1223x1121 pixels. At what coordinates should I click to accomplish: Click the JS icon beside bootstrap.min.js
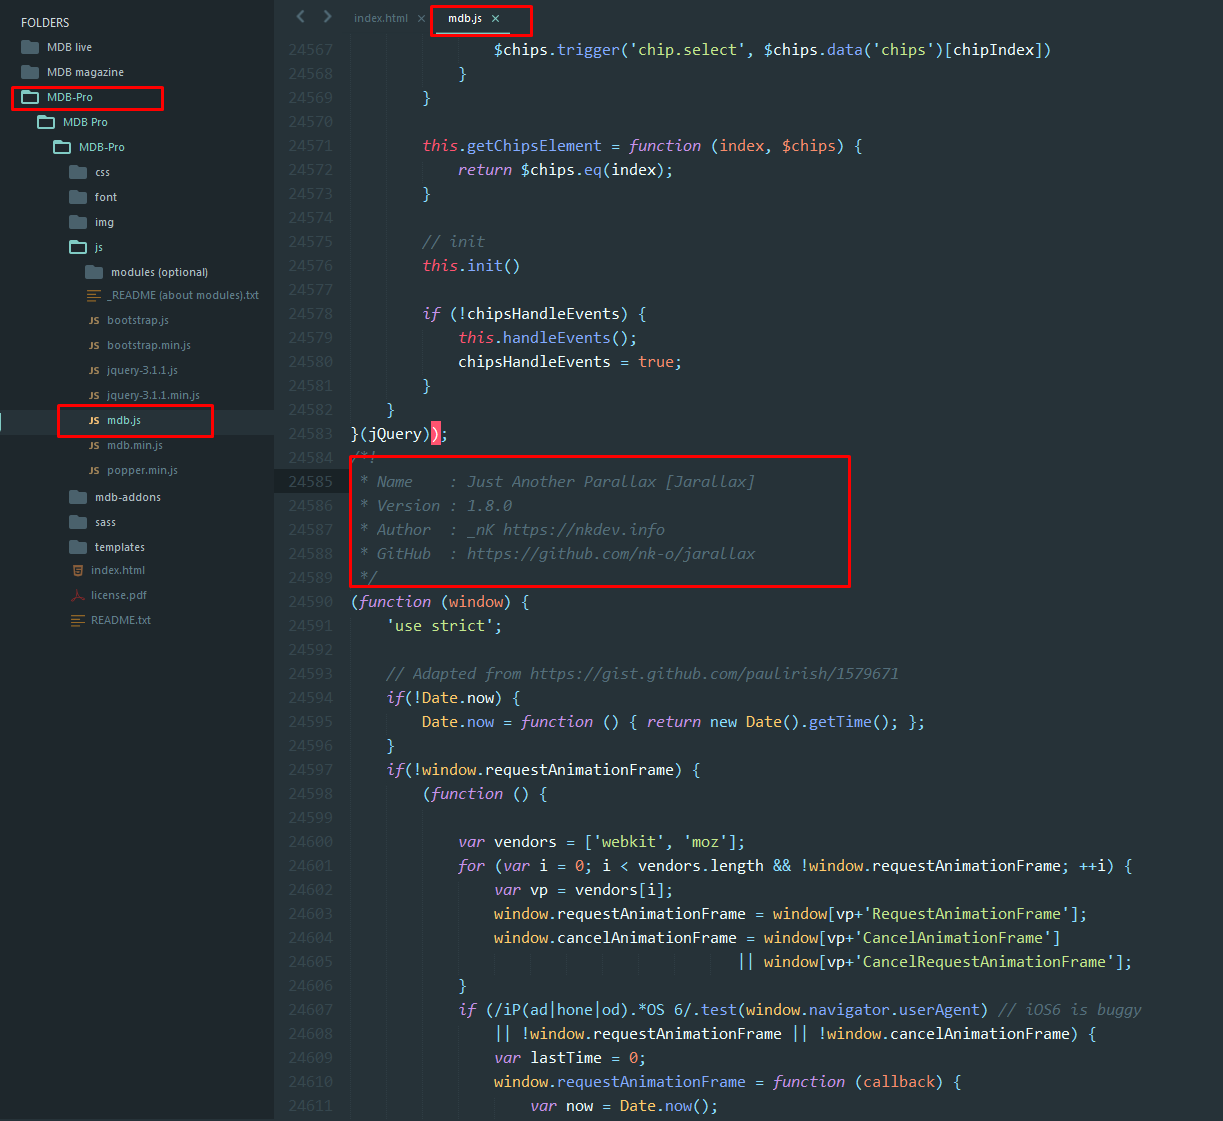(x=94, y=346)
